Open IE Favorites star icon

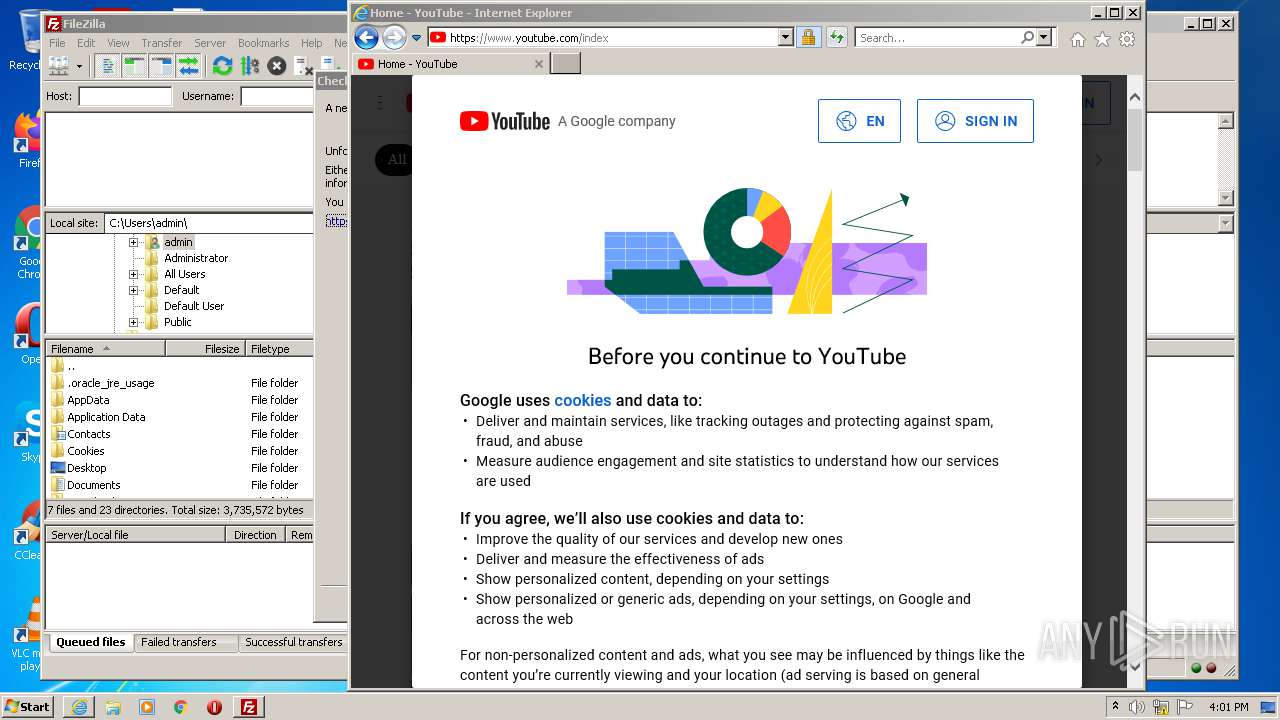[x=1102, y=39]
